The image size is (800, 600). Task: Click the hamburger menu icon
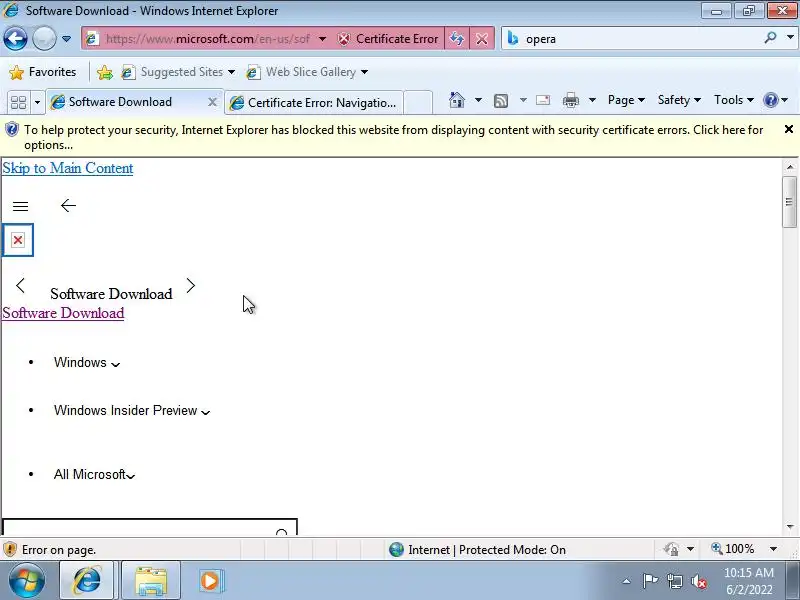tap(20, 206)
